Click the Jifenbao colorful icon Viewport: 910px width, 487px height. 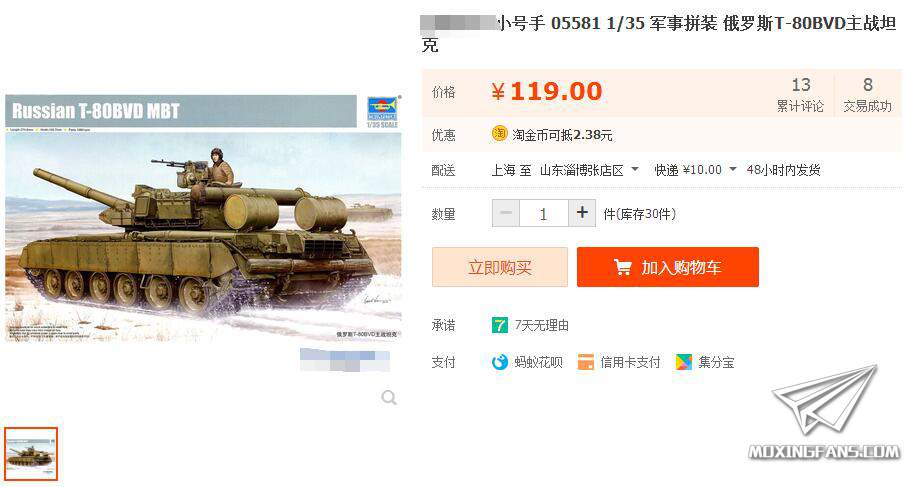point(684,362)
